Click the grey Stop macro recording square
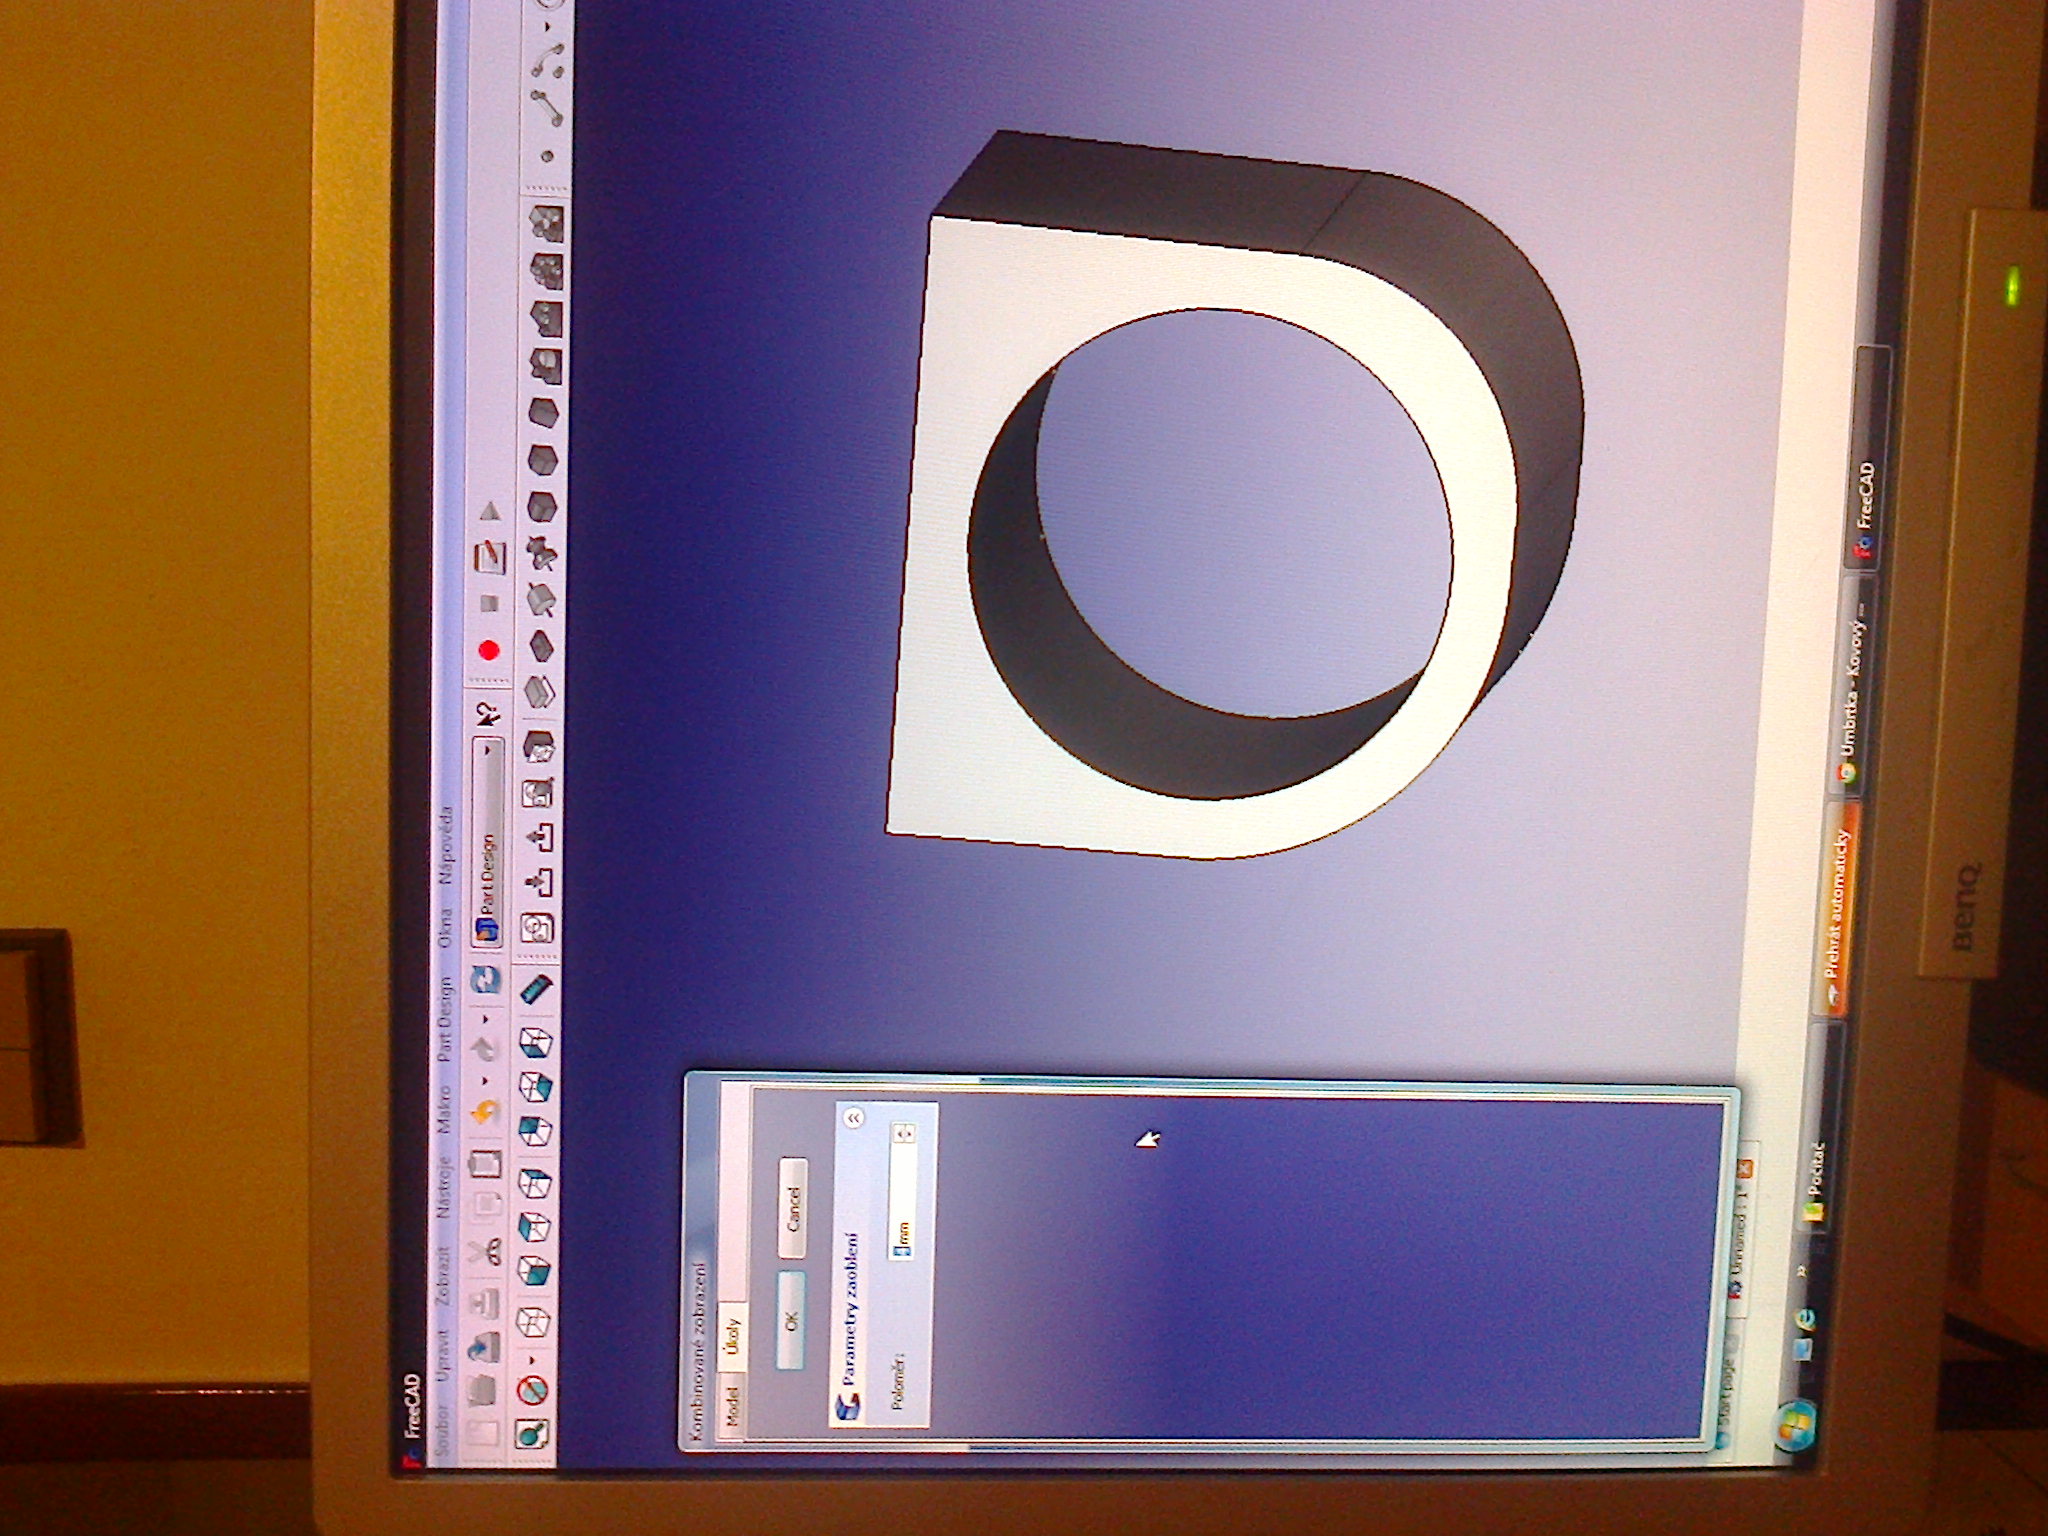 coord(489,603)
